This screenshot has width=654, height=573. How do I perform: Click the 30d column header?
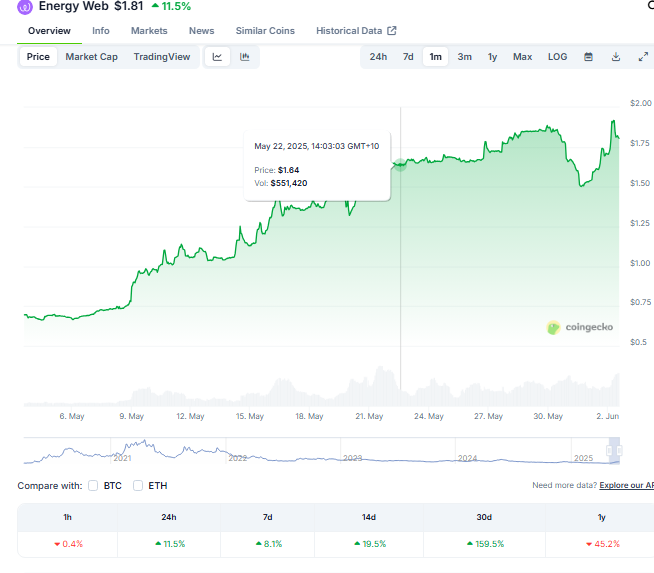click(484, 517)
